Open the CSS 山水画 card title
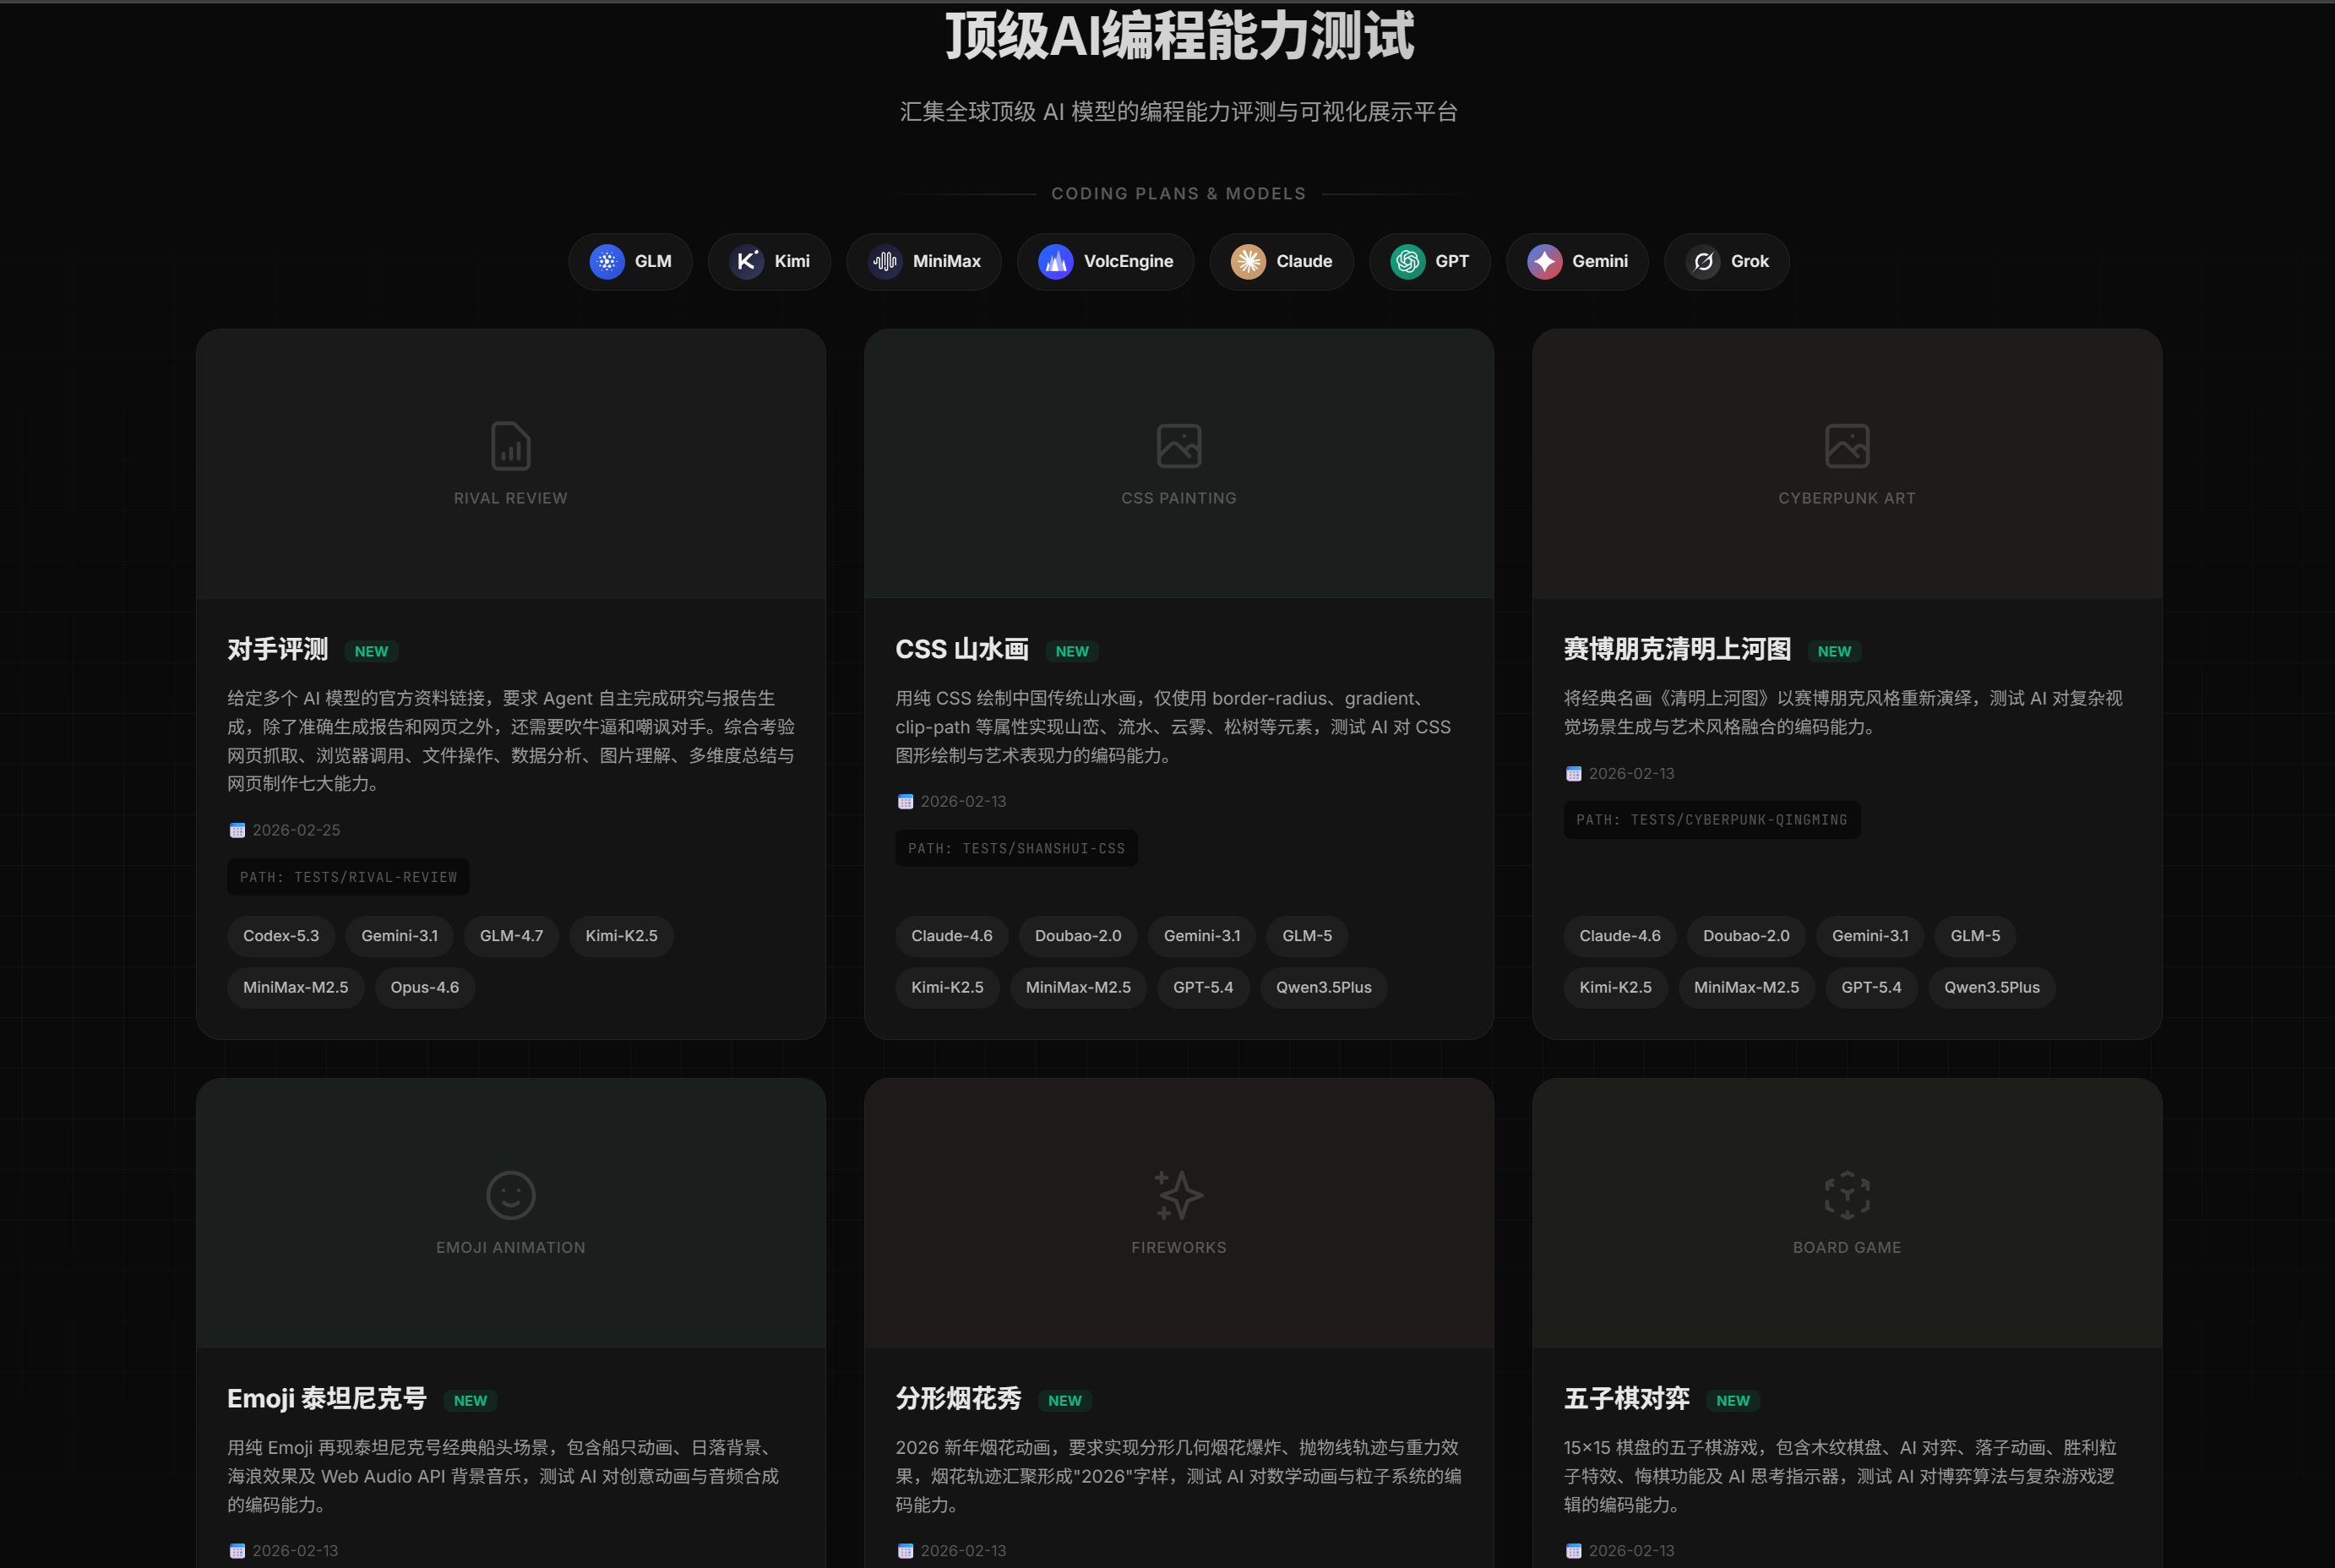2335x1568 pixels. tap(961, 649)
